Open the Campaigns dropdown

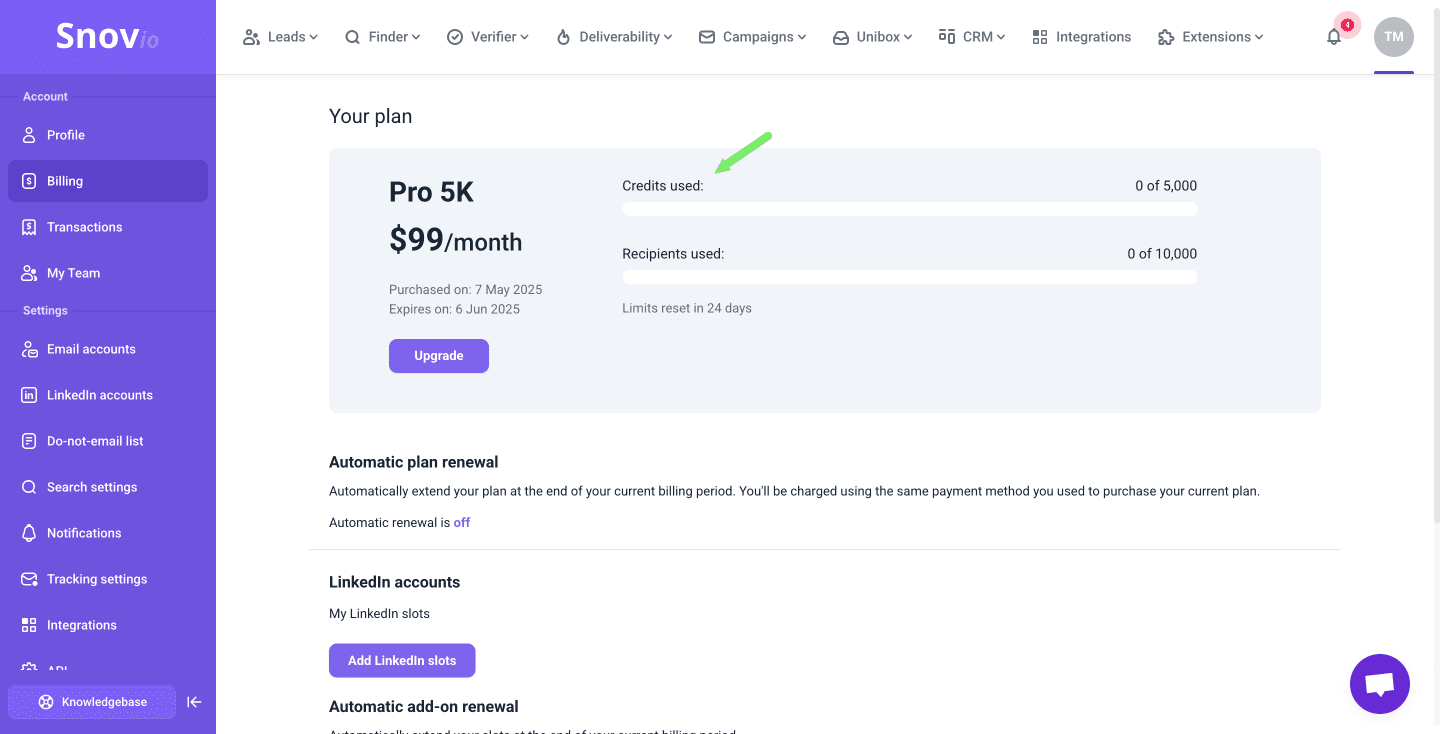[x=752, y=37]
